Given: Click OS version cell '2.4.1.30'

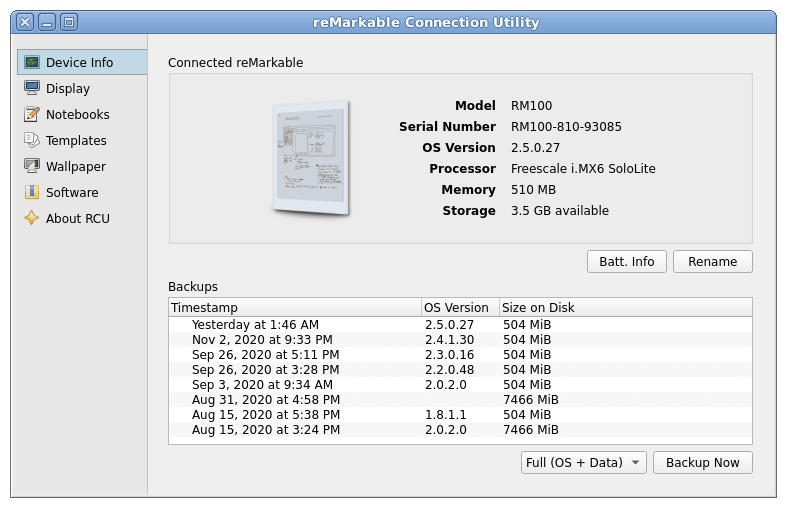Looking at the screenshot, I should pyautogui.click(x=449, y=340).
